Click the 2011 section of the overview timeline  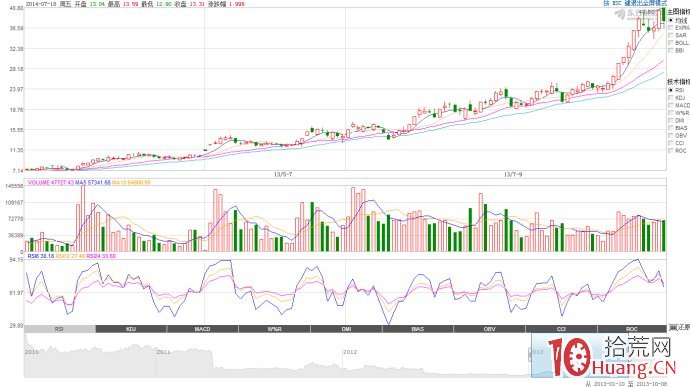163,352
